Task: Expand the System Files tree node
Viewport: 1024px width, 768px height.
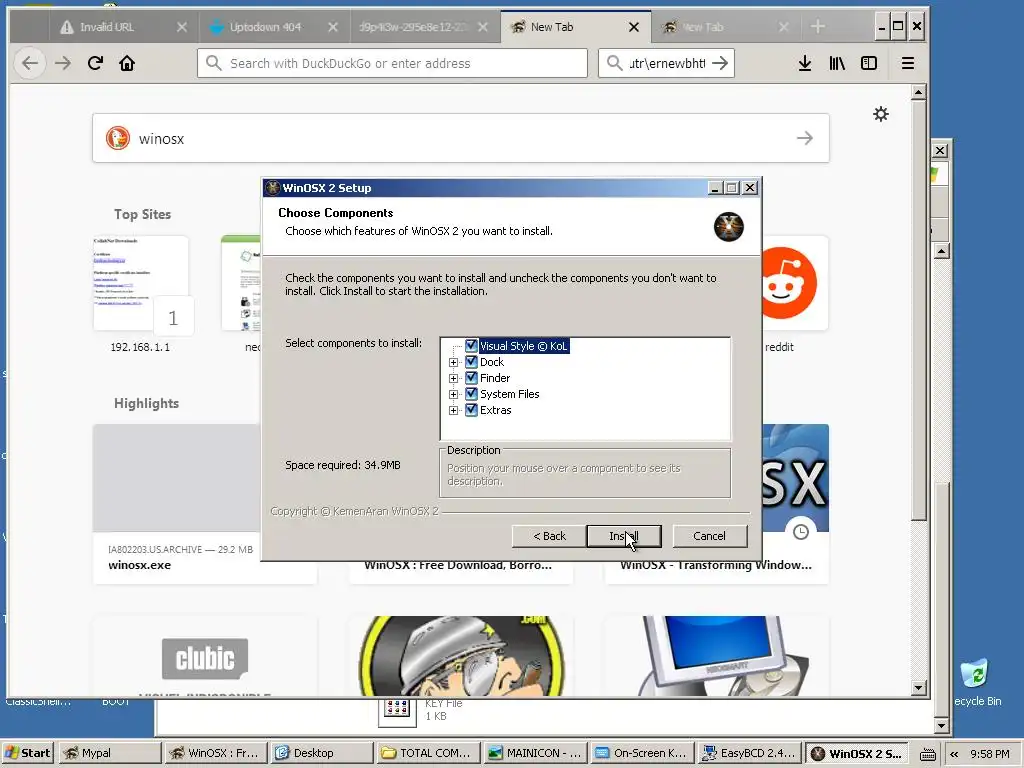Action: coord(453,394)
